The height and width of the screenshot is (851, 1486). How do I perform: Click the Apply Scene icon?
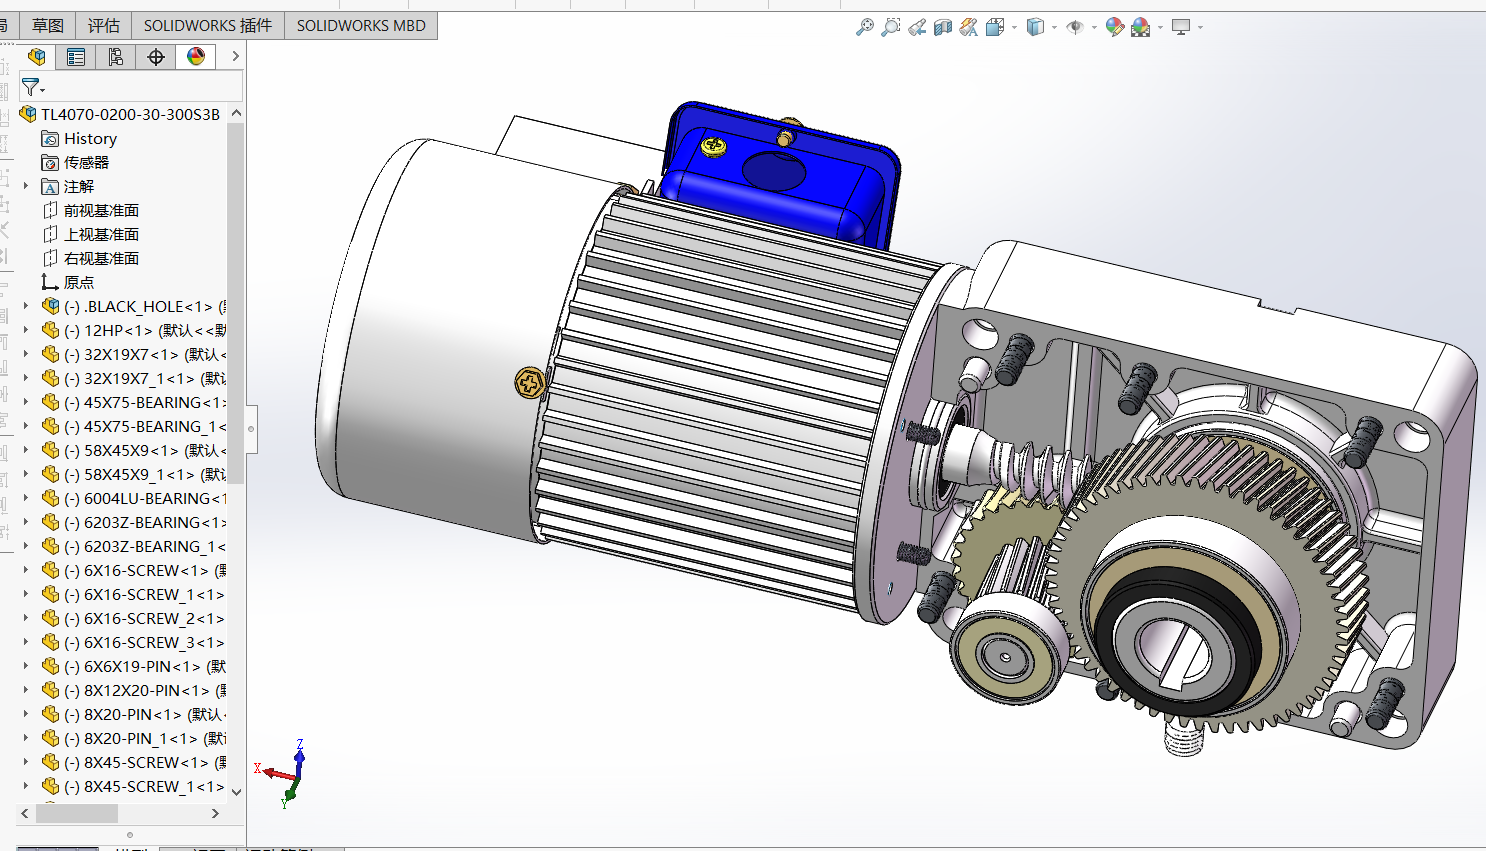click(1141, 27)
